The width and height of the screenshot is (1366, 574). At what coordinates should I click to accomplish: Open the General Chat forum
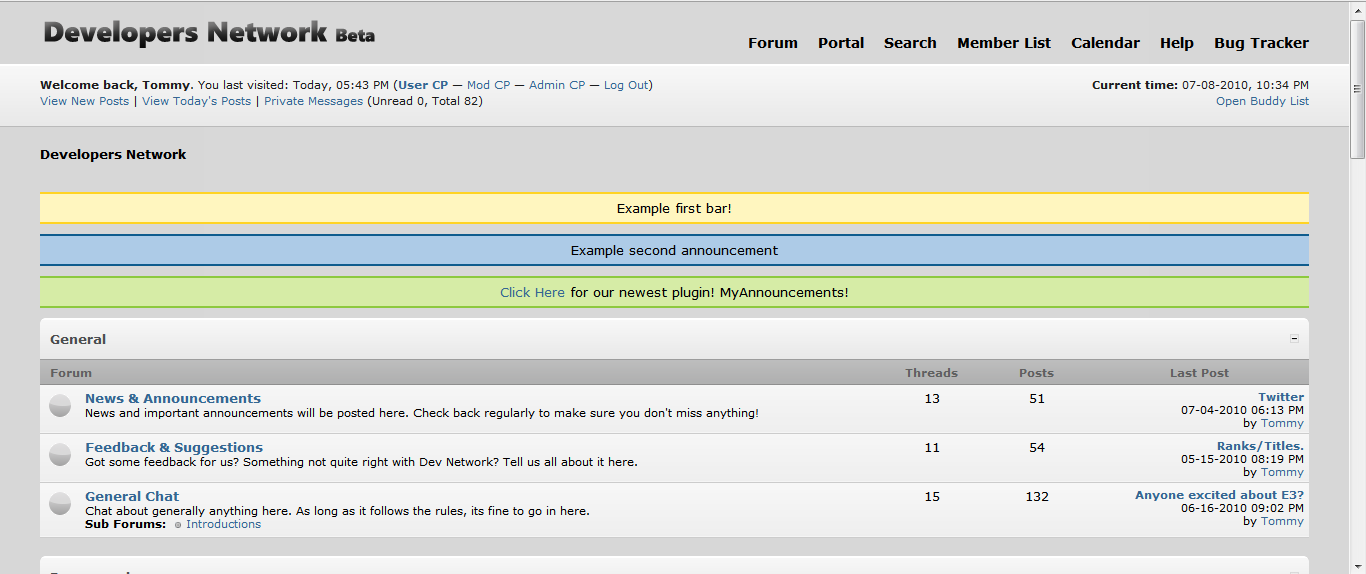coord(132,496)
